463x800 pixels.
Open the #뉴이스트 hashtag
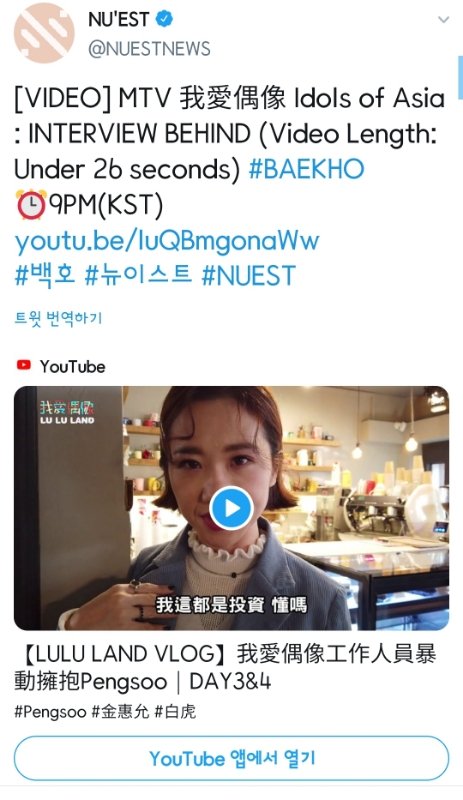[x=138, y=276]
